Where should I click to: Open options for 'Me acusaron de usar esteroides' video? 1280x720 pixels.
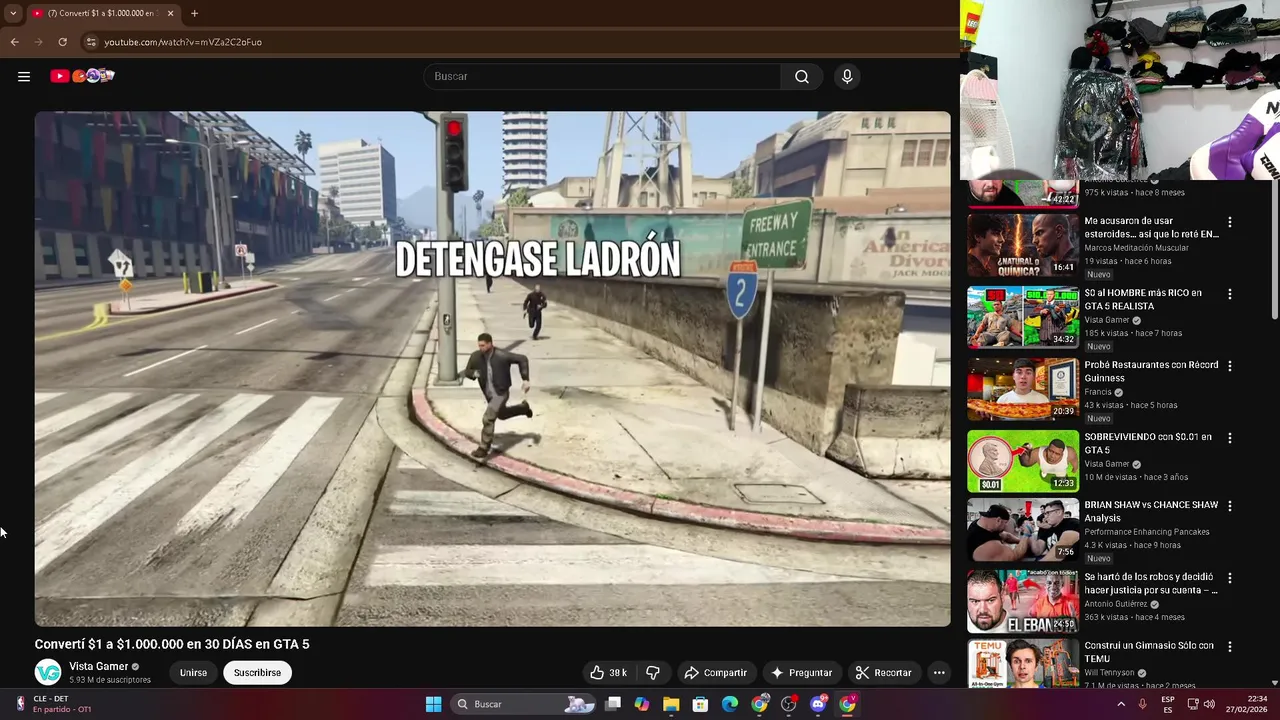click(x=1230, y=222)
